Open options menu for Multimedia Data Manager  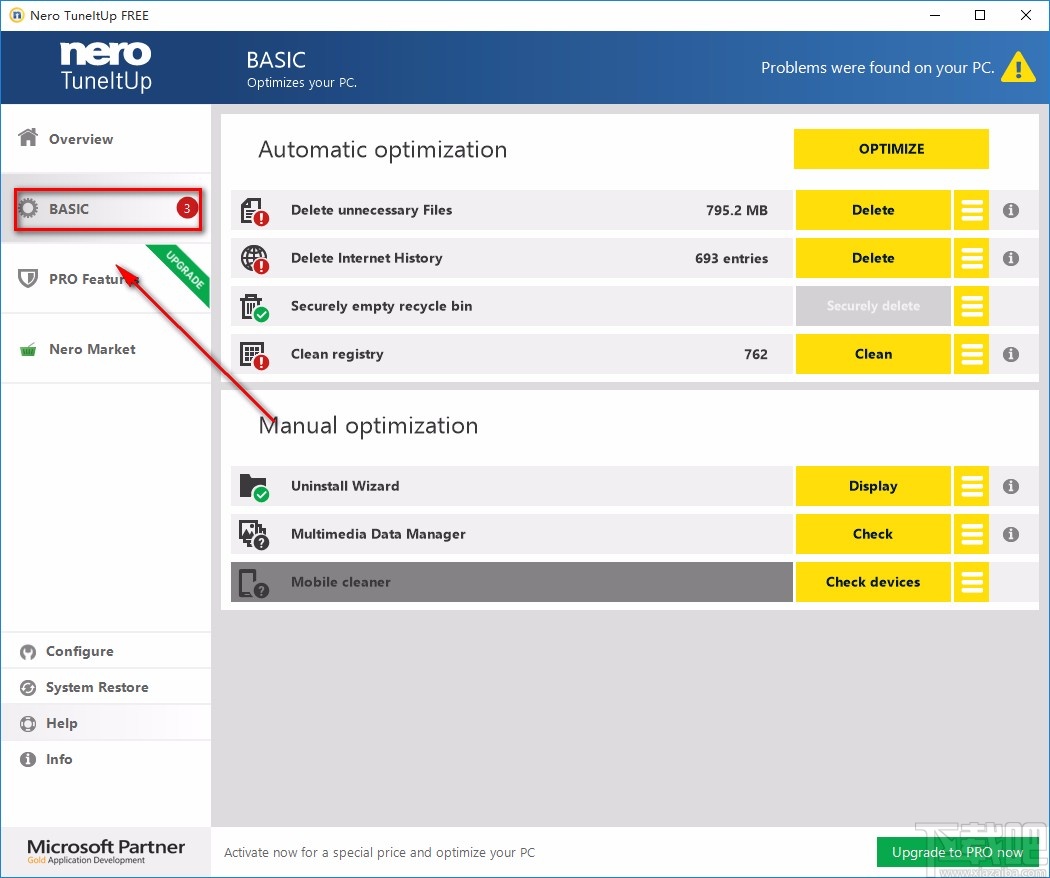(x=972, y=534)
